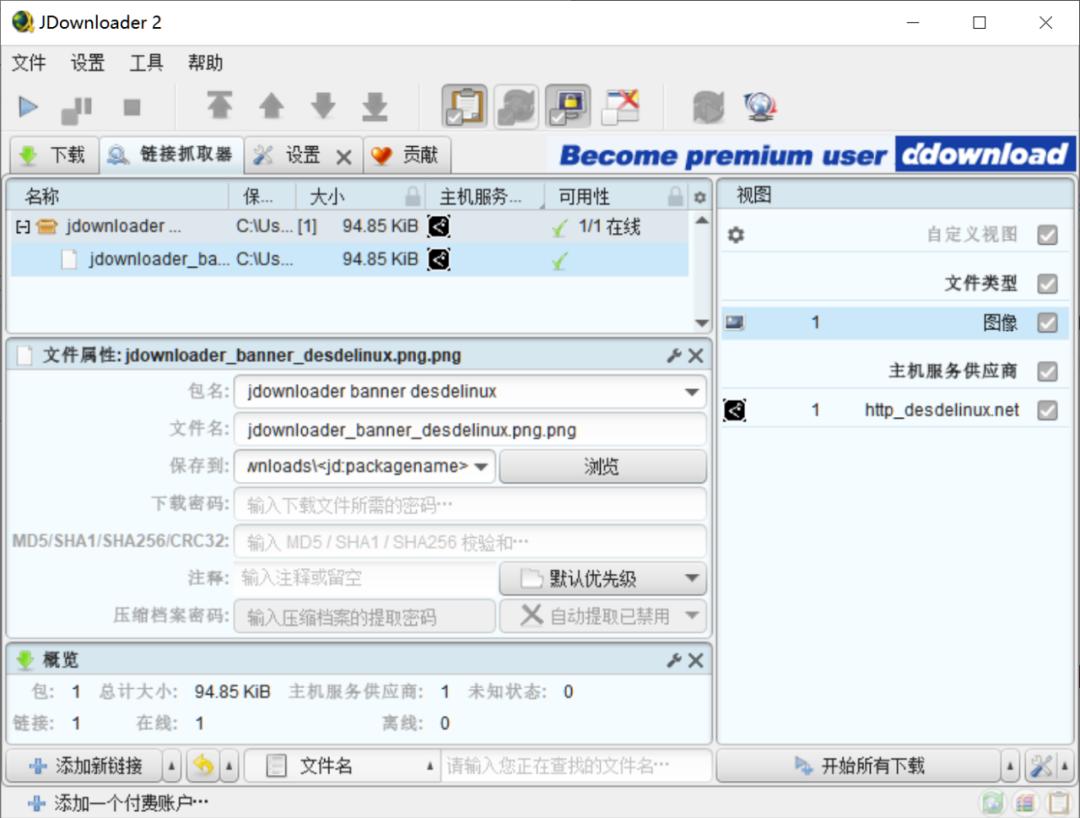Viewport: 1080px width, 818px height.
Task: Move selected item down in the queue
Action: pyautogui.click(x=320, y=106)
